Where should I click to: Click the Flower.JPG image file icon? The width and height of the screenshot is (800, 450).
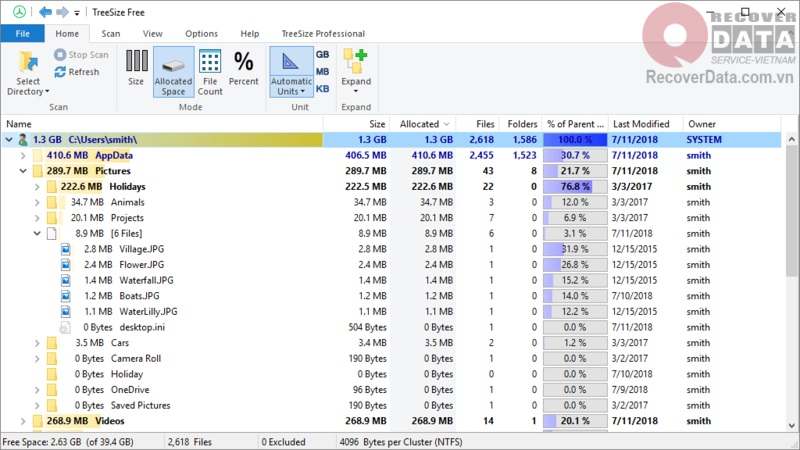coord(65,265)
